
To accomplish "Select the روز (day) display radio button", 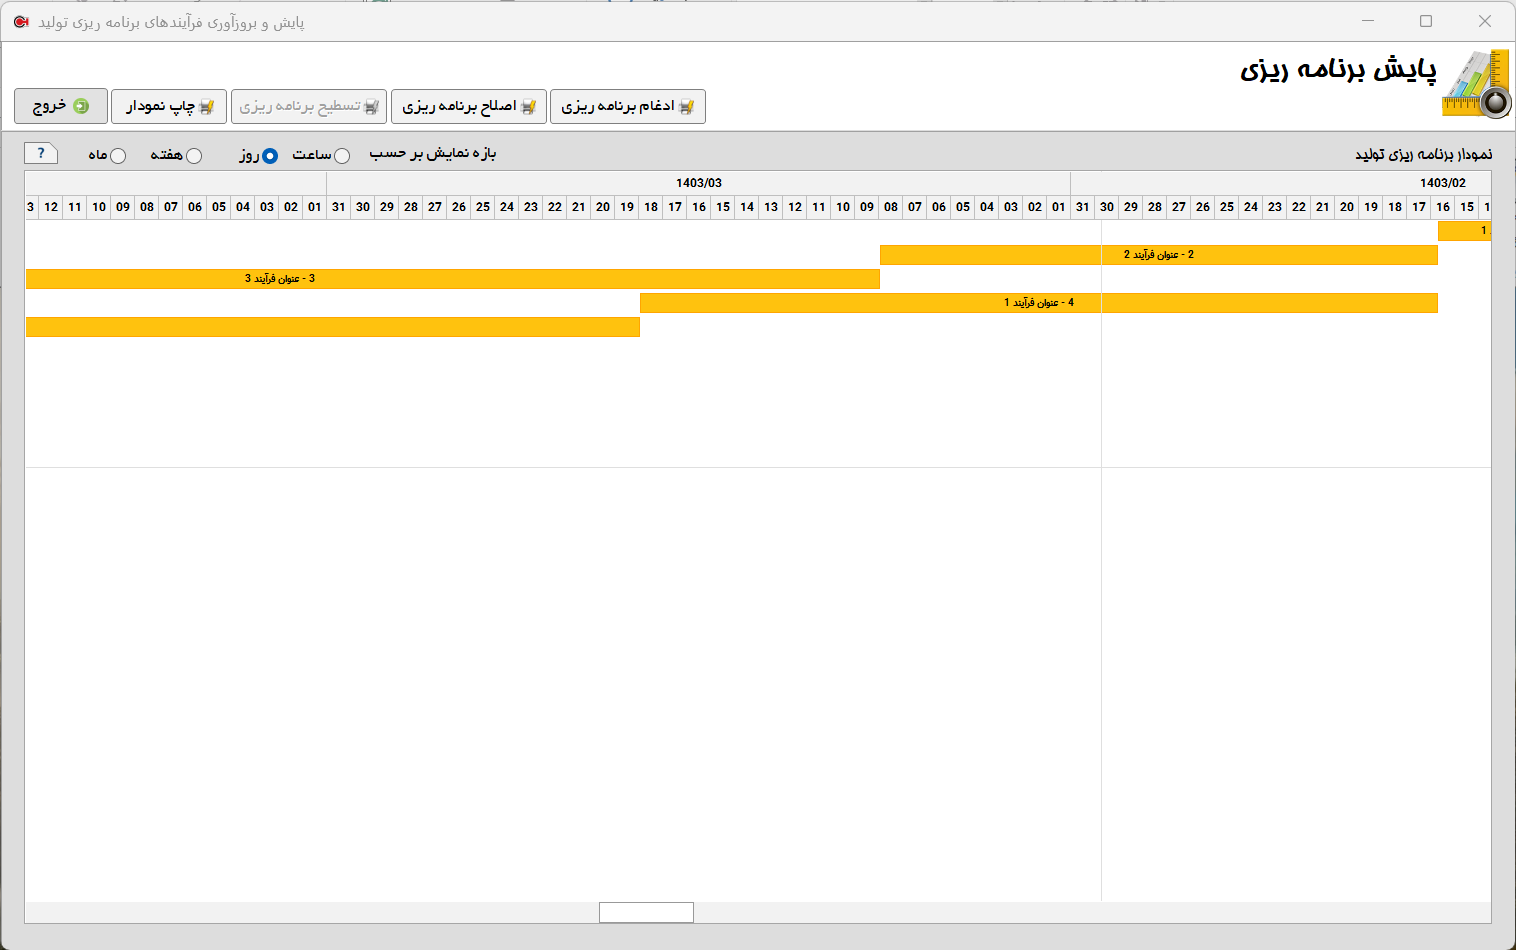I will [x=270, y=156].
